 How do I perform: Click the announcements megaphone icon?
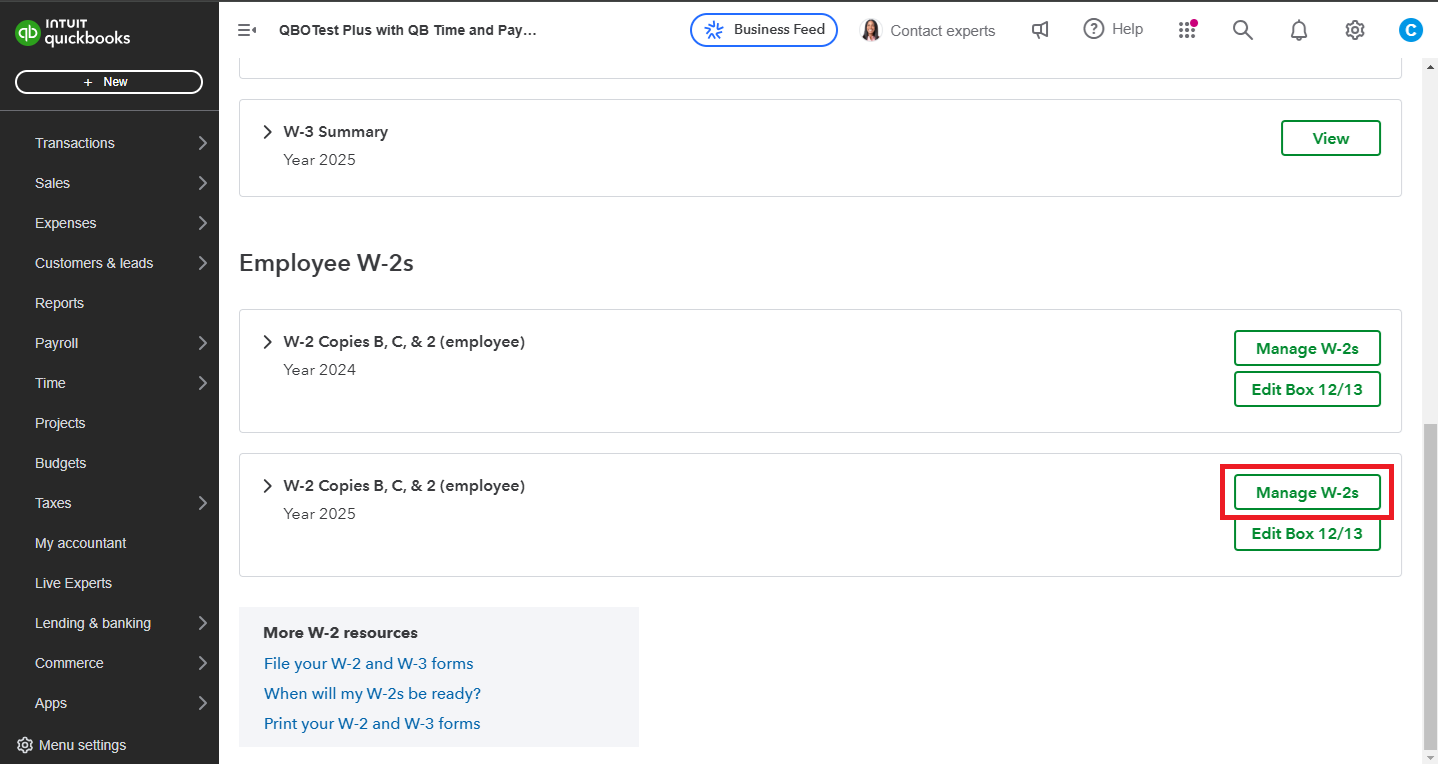(1040, 30)
